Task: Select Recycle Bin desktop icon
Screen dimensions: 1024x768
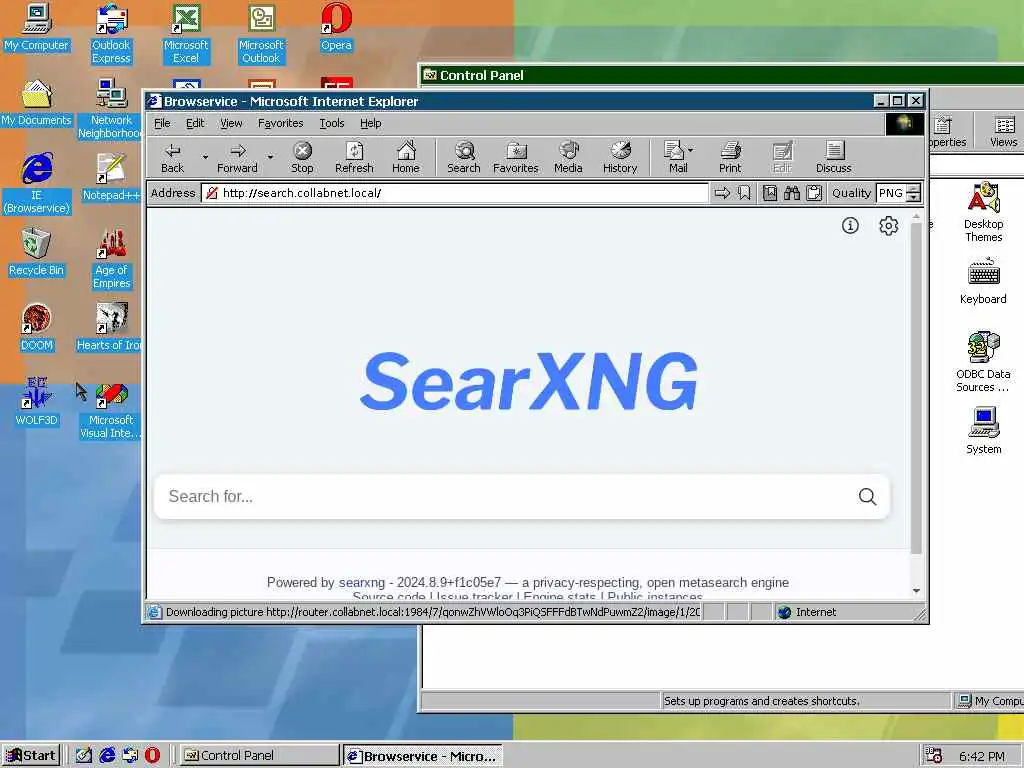Action: pyautogui.click(x=37, y=253)
